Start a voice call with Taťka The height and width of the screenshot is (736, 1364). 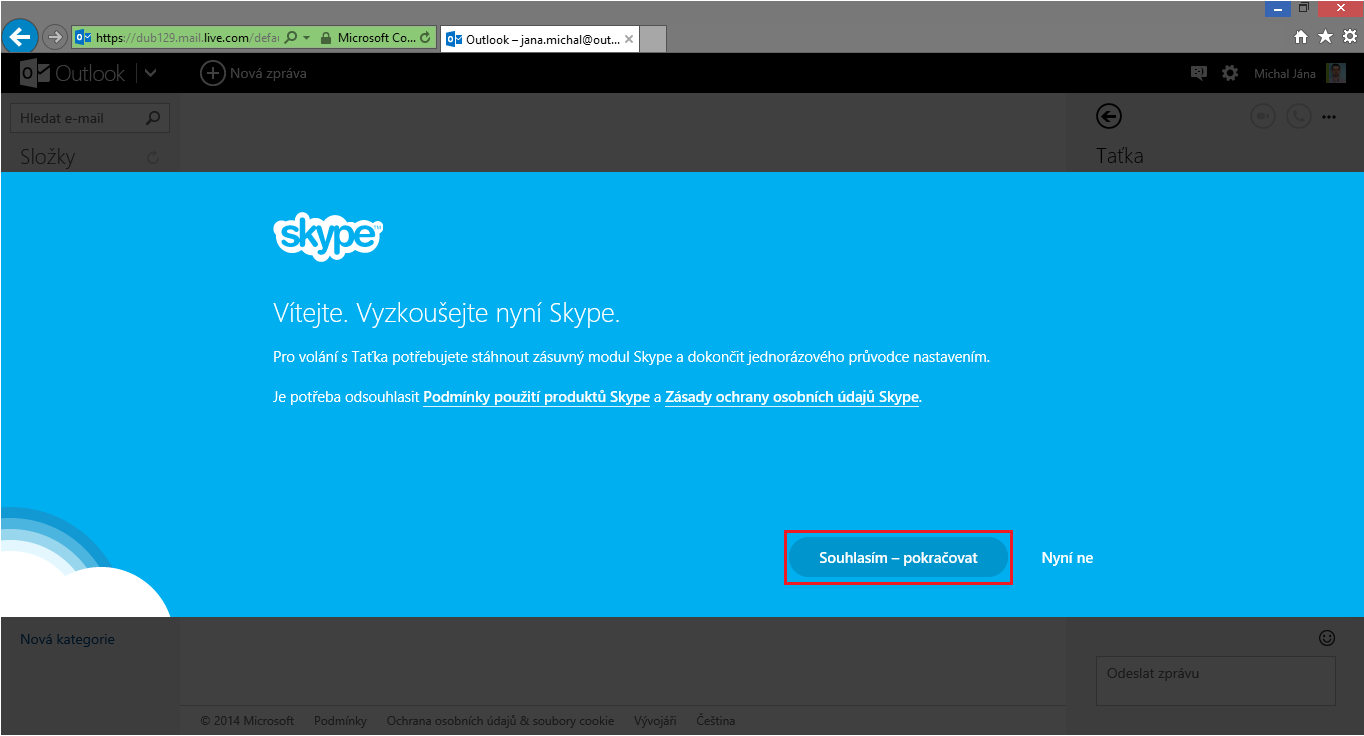1298,116
